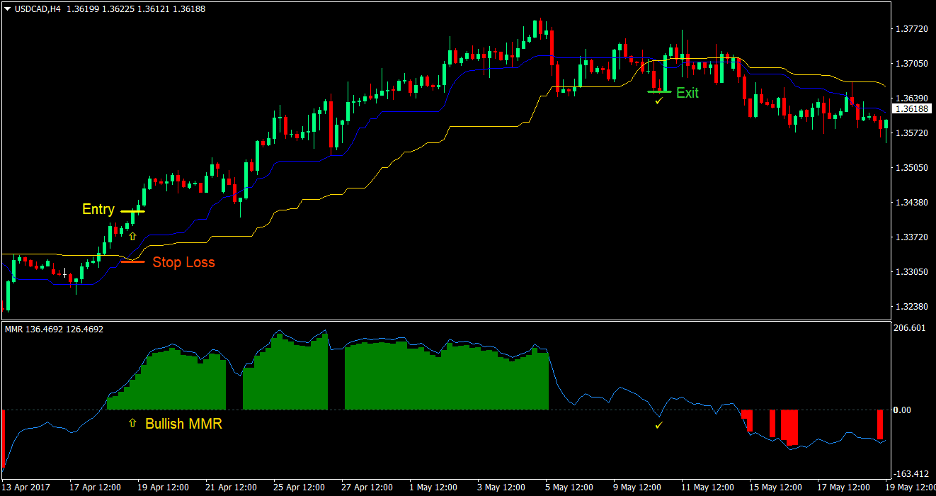Image resolution: width=936 pixels, height=496 pixels.
Task: Click price level 1.37050 on the axis
Action: click(912, 63)
